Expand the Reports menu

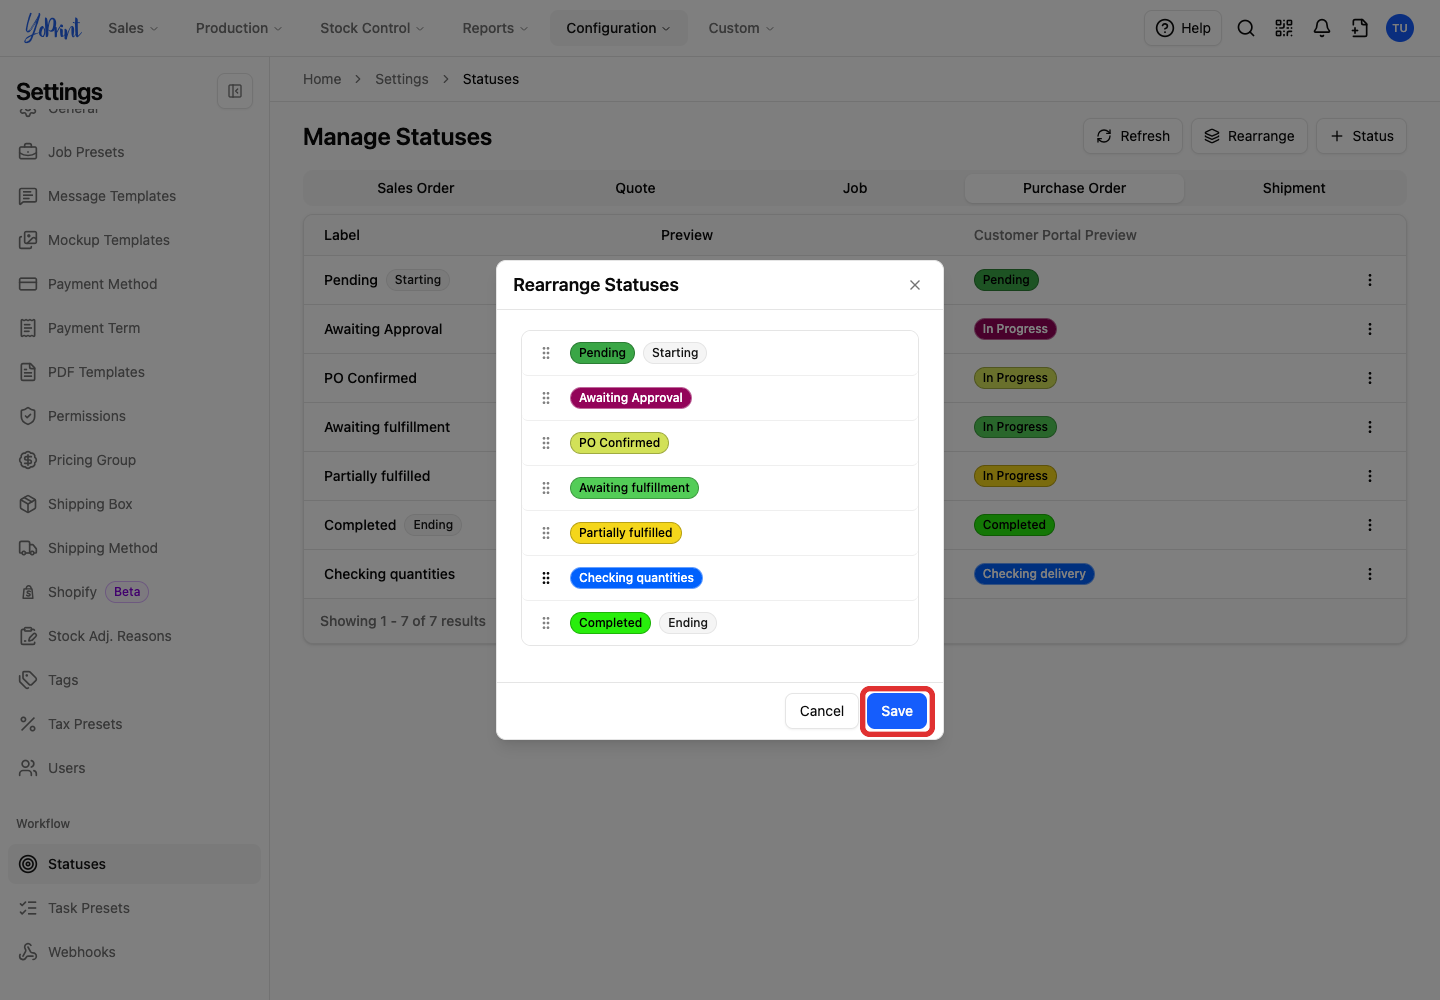pos(495,28)
